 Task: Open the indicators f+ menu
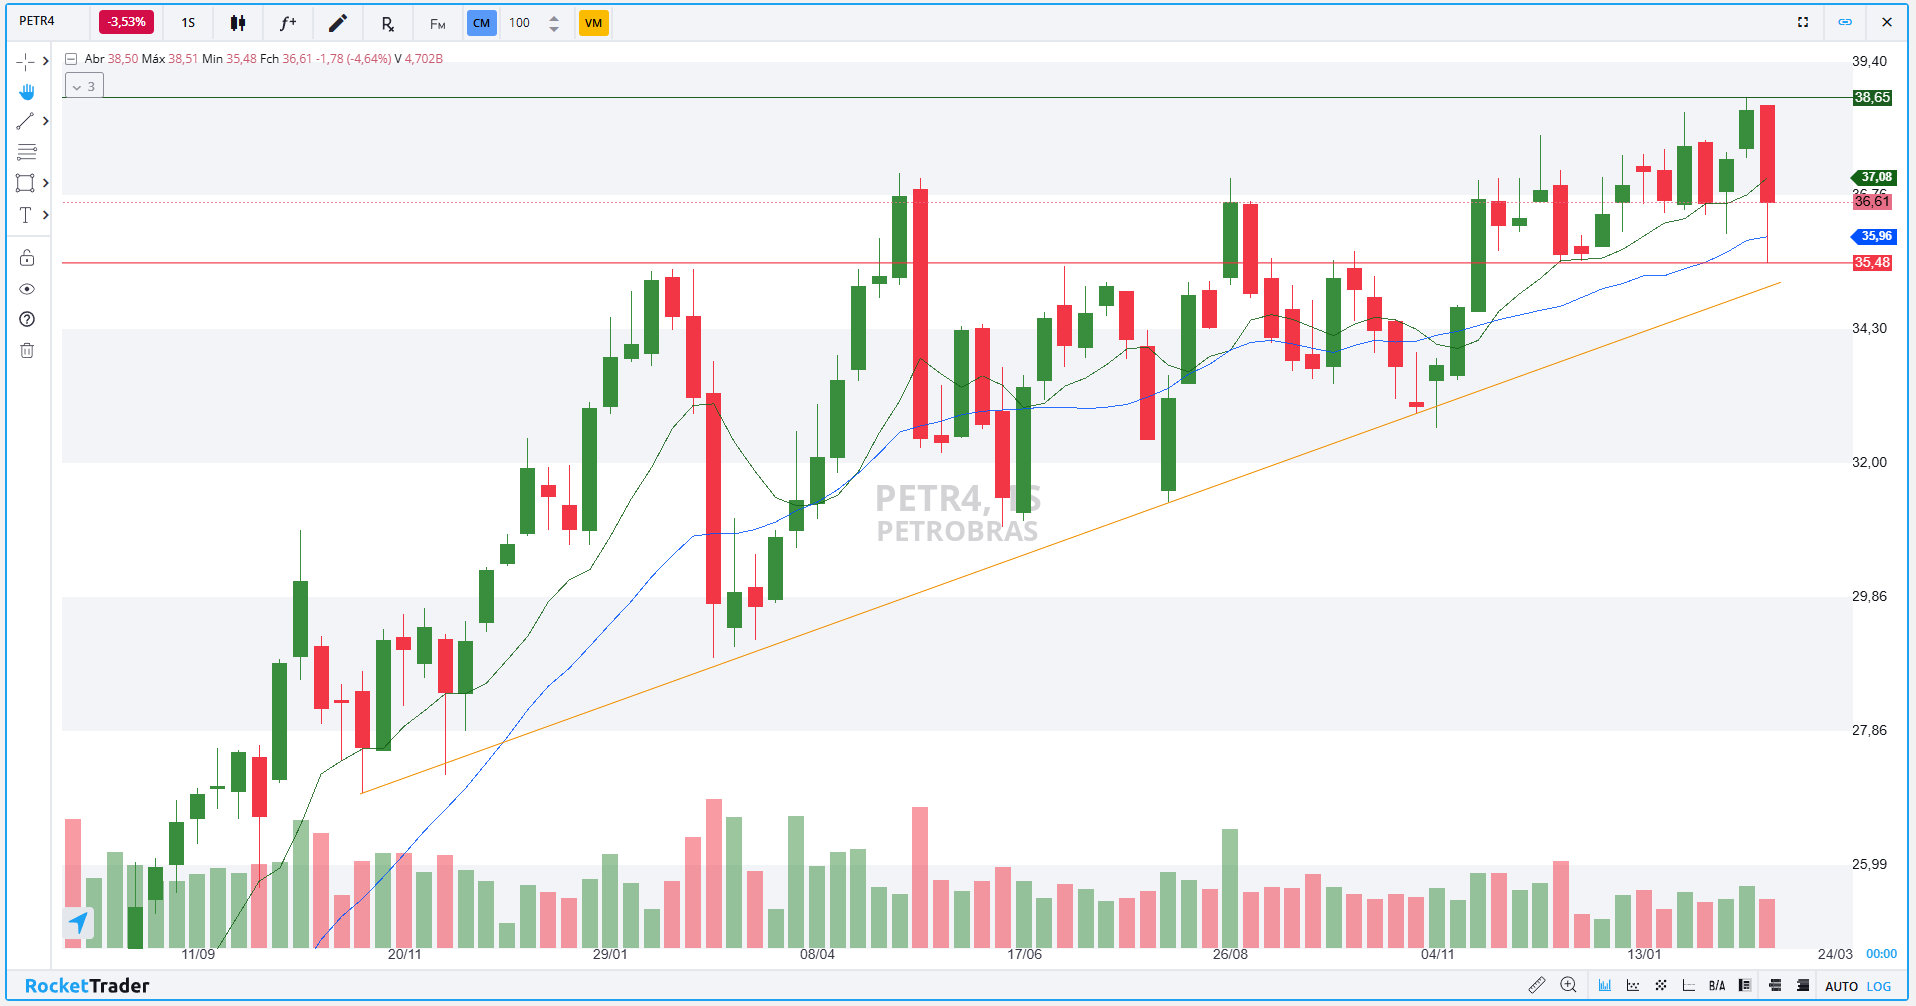(288, 23)
